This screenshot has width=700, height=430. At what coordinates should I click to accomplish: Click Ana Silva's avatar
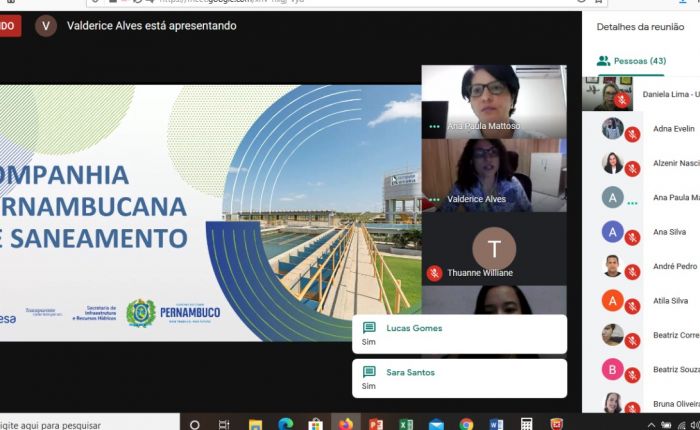coord(612,232)
